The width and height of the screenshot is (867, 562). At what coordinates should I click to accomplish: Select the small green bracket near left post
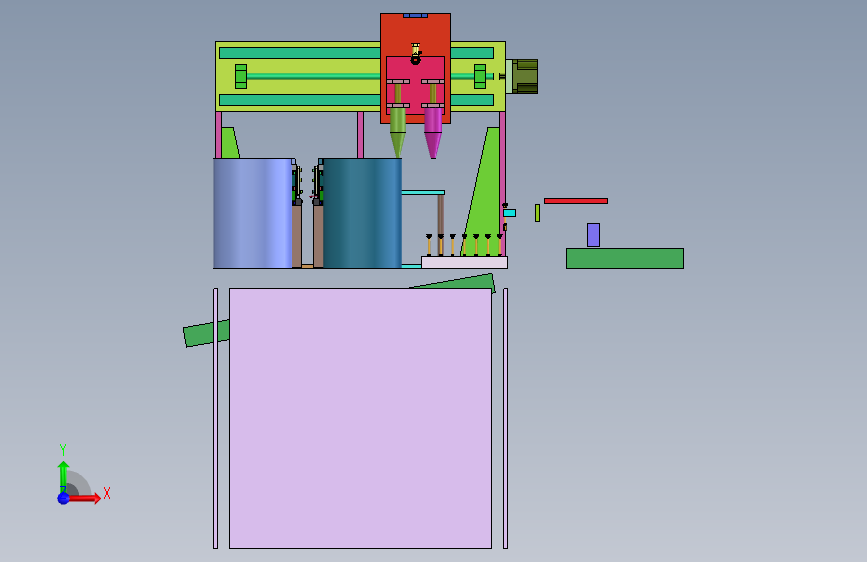coord(229,143)
